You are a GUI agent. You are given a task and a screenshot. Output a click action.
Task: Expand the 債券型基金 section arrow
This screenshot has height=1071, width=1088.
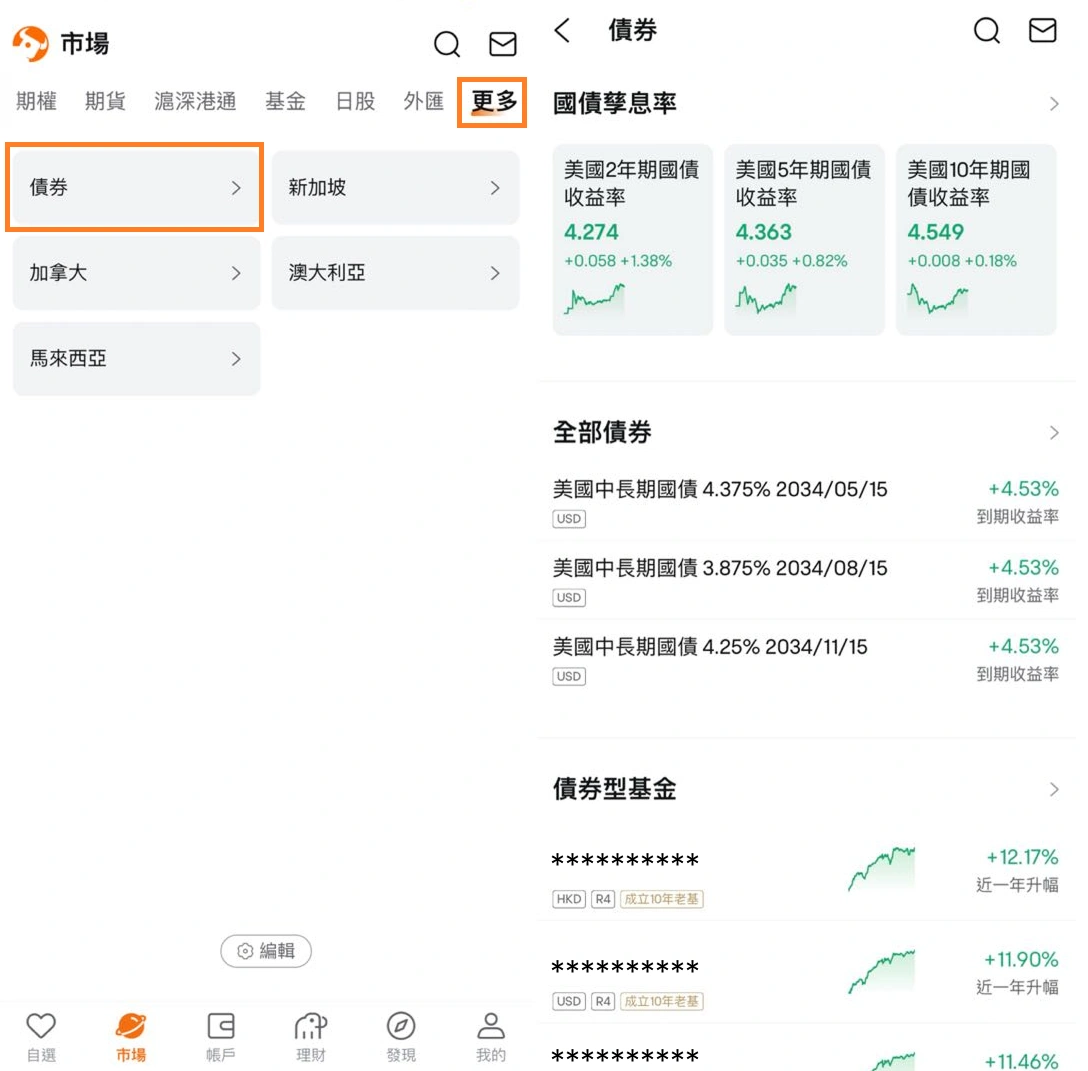[1054, 789]
